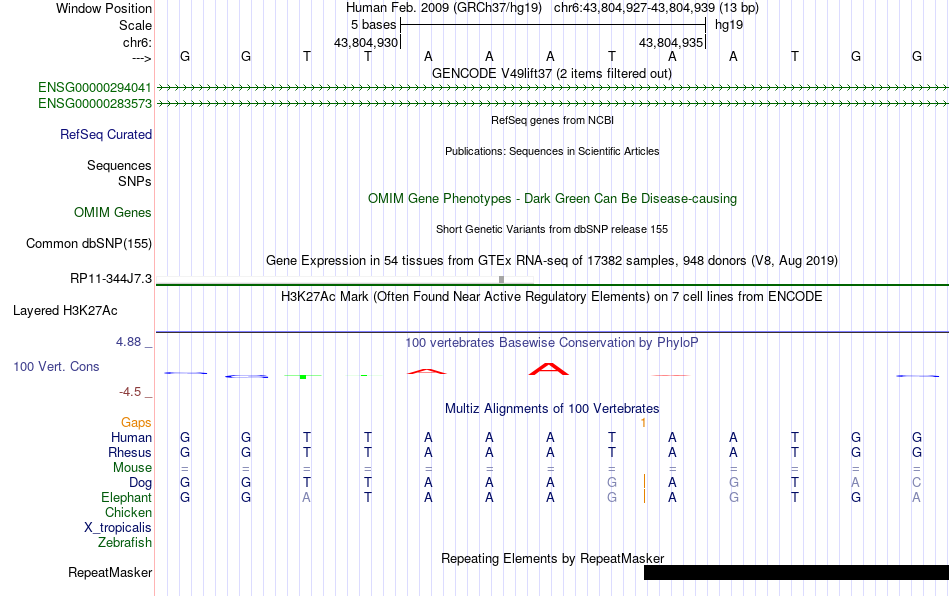The width and height of the screenshot is (950, 596).
Task: Click the gray GTEx expression bar marker
Action: (x=502, y=279)
